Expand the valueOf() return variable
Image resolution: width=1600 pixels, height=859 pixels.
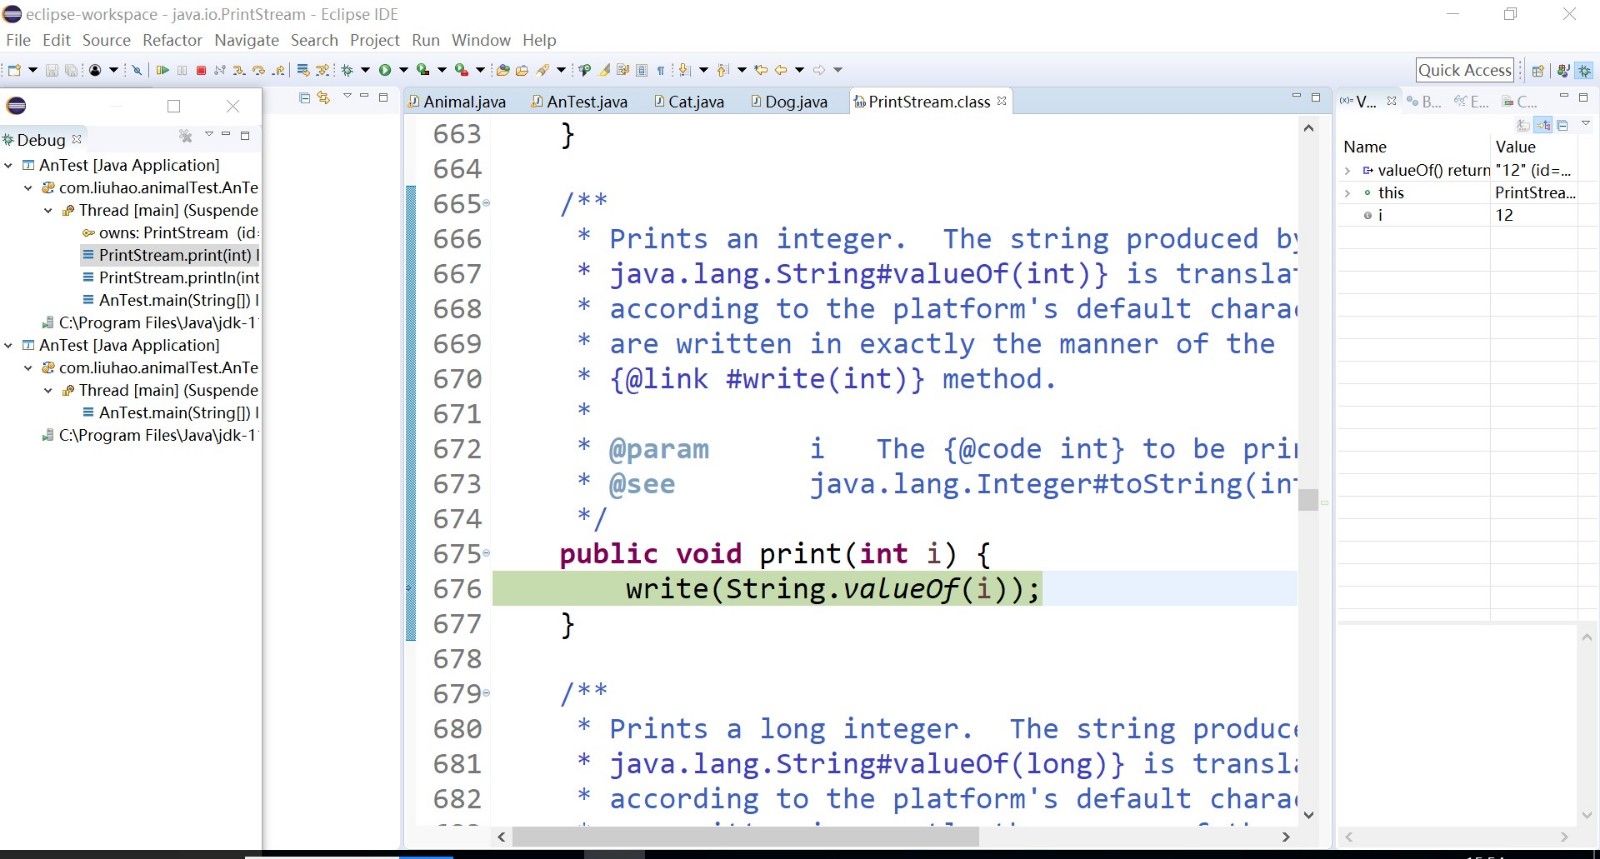(x=1347, y=171)
